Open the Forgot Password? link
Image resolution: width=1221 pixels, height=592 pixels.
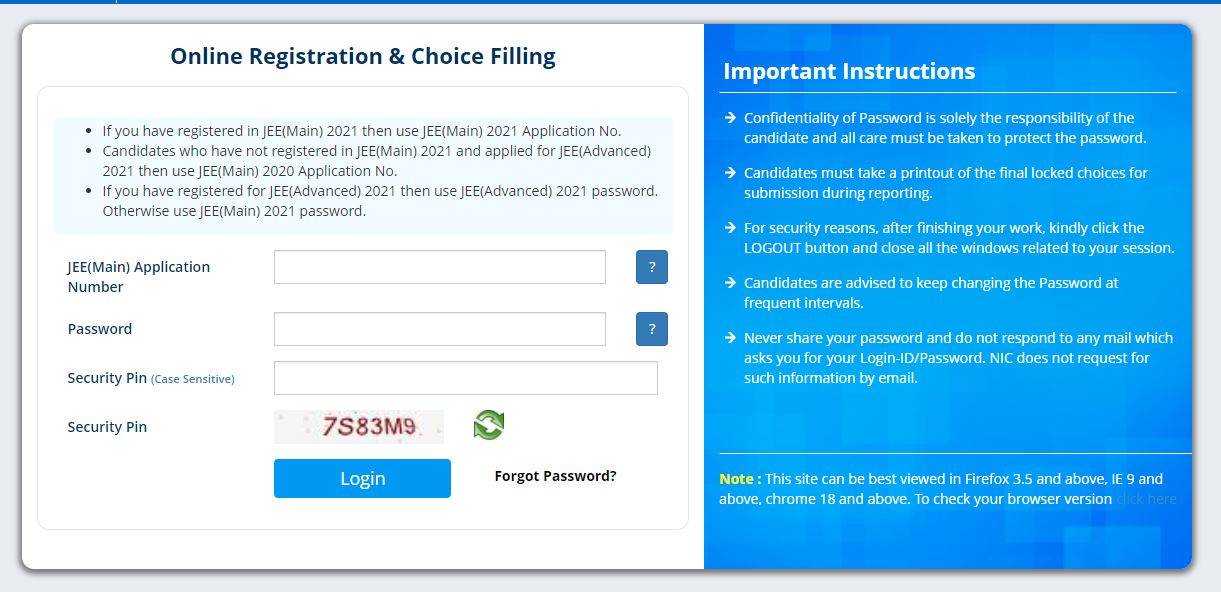tap(555, 476)
